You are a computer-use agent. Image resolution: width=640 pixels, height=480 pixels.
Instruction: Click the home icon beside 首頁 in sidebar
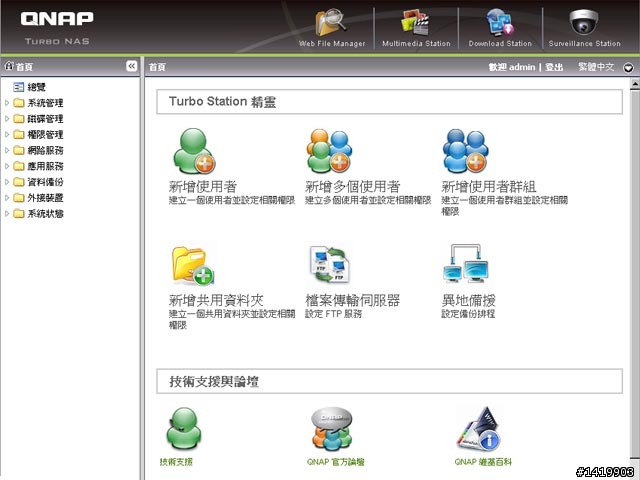click(x=9, y=66)
